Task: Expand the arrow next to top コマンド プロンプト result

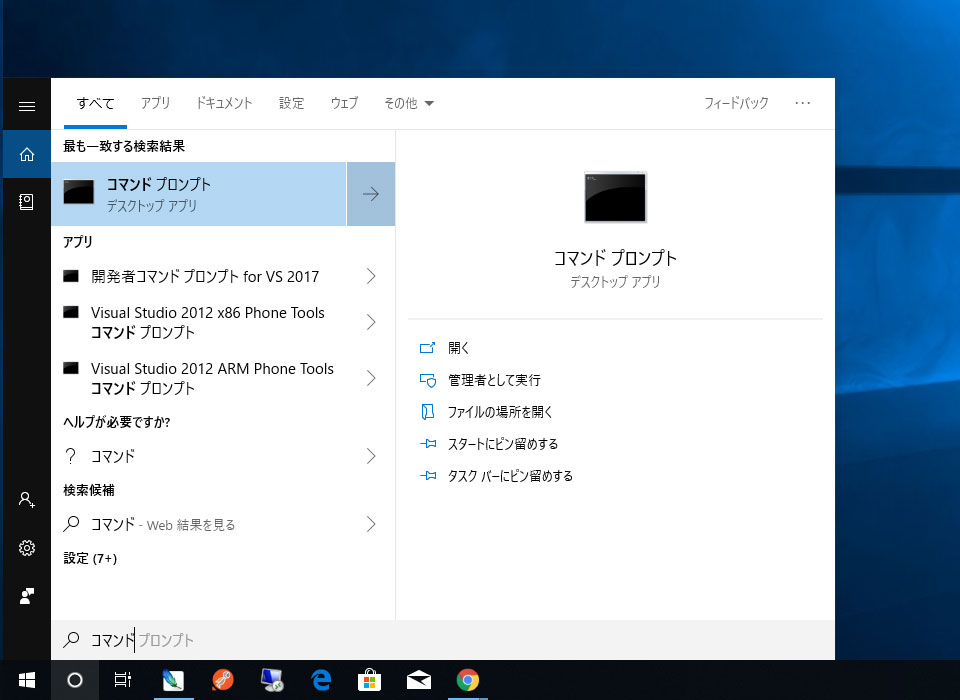Action: click(x=371, y=194)
